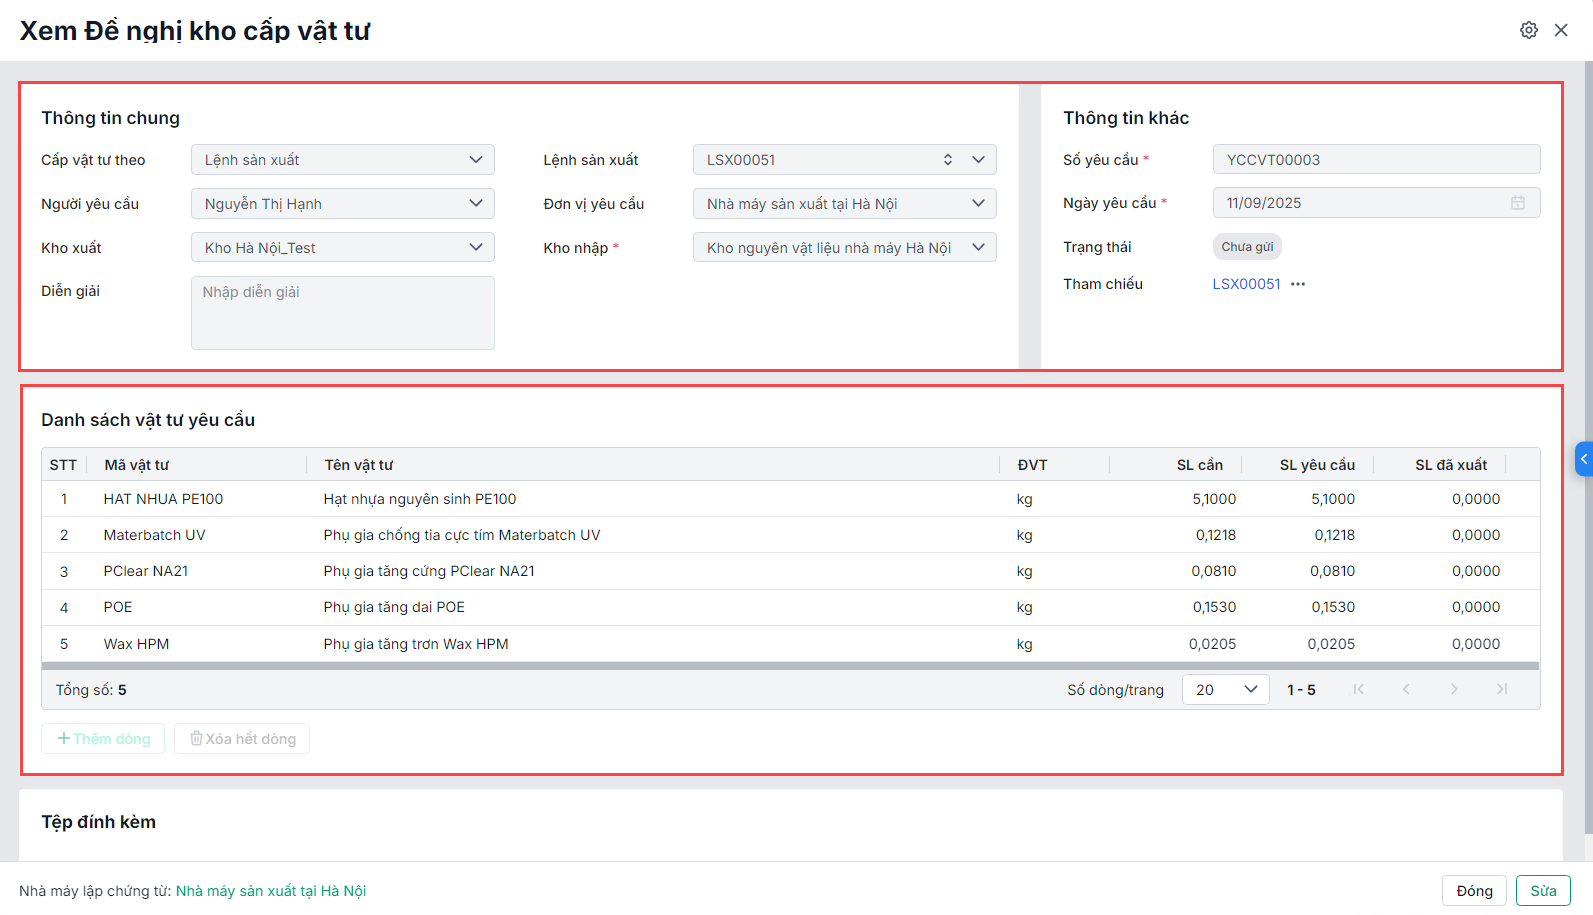Click into the Diễn giải text area
Image resolution: width=1593 pixels, height=915 pixels.
(342, 313)
